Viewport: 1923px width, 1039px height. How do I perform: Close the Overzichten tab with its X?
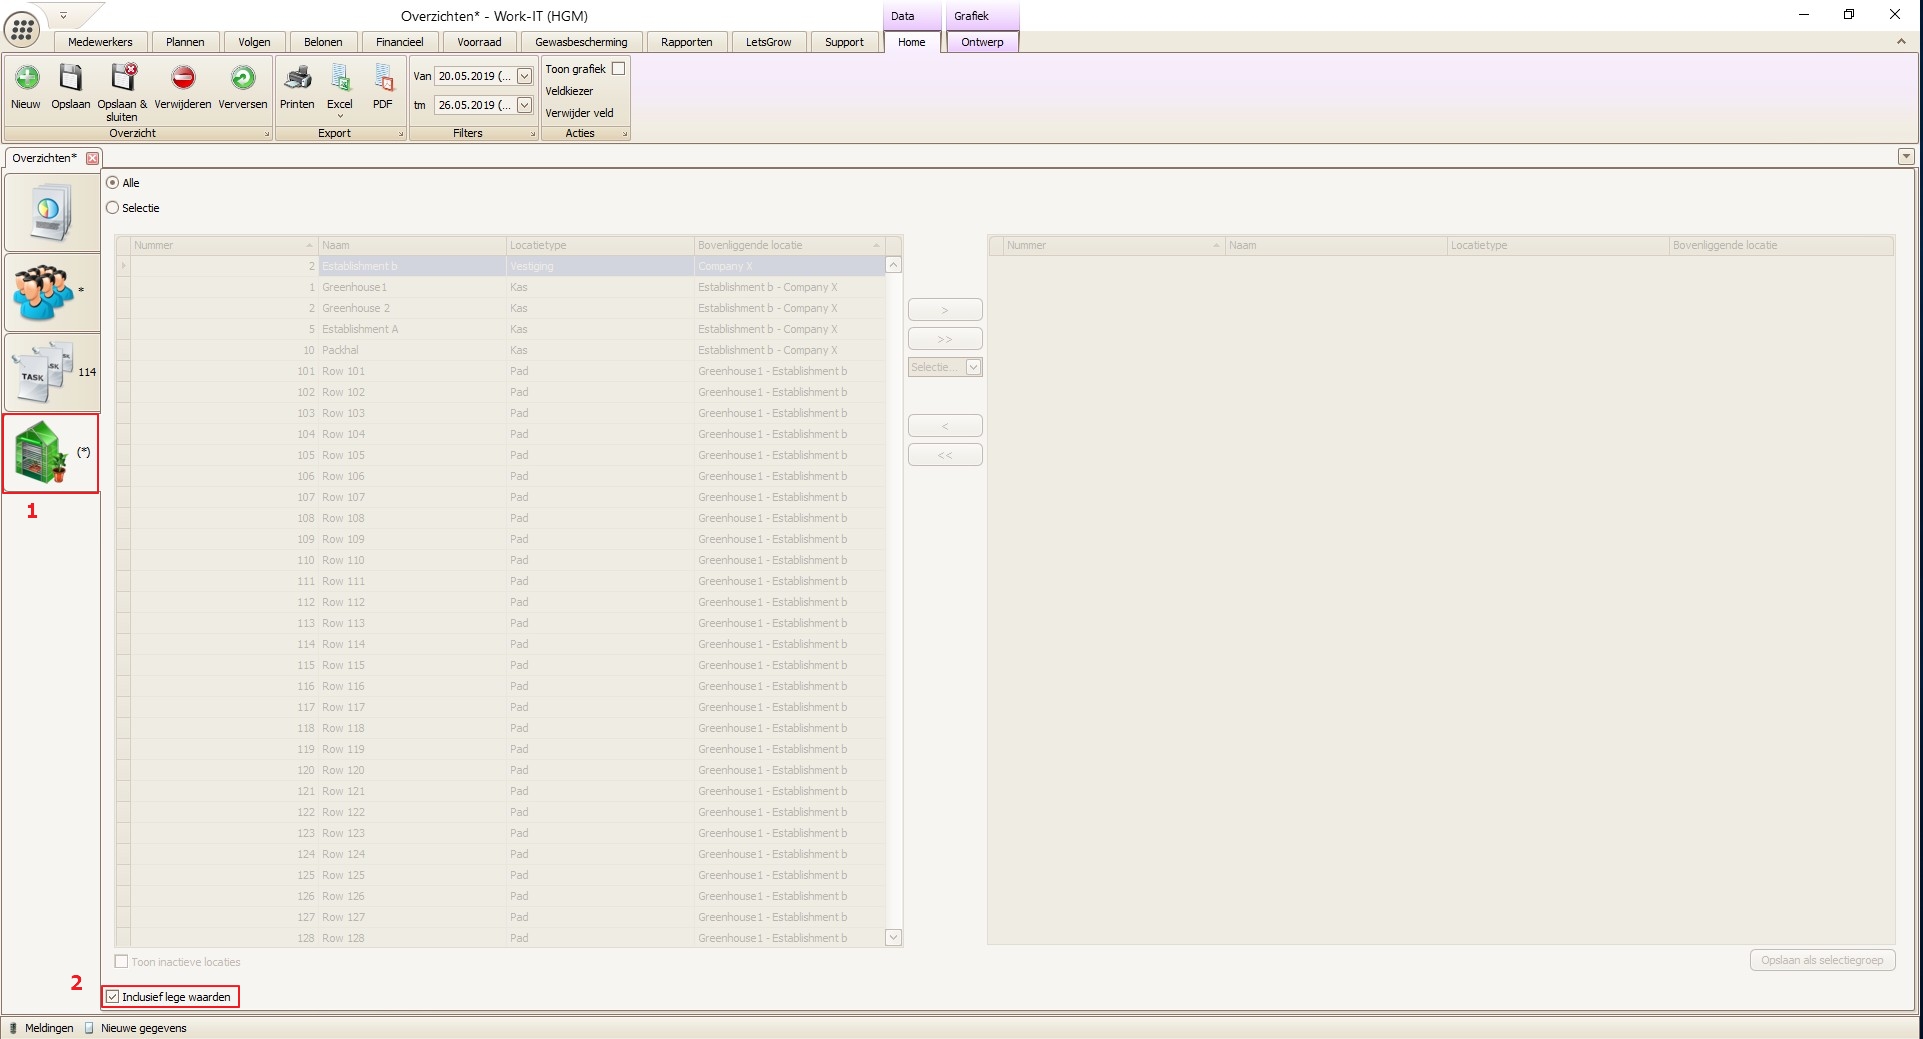point(92,158)
